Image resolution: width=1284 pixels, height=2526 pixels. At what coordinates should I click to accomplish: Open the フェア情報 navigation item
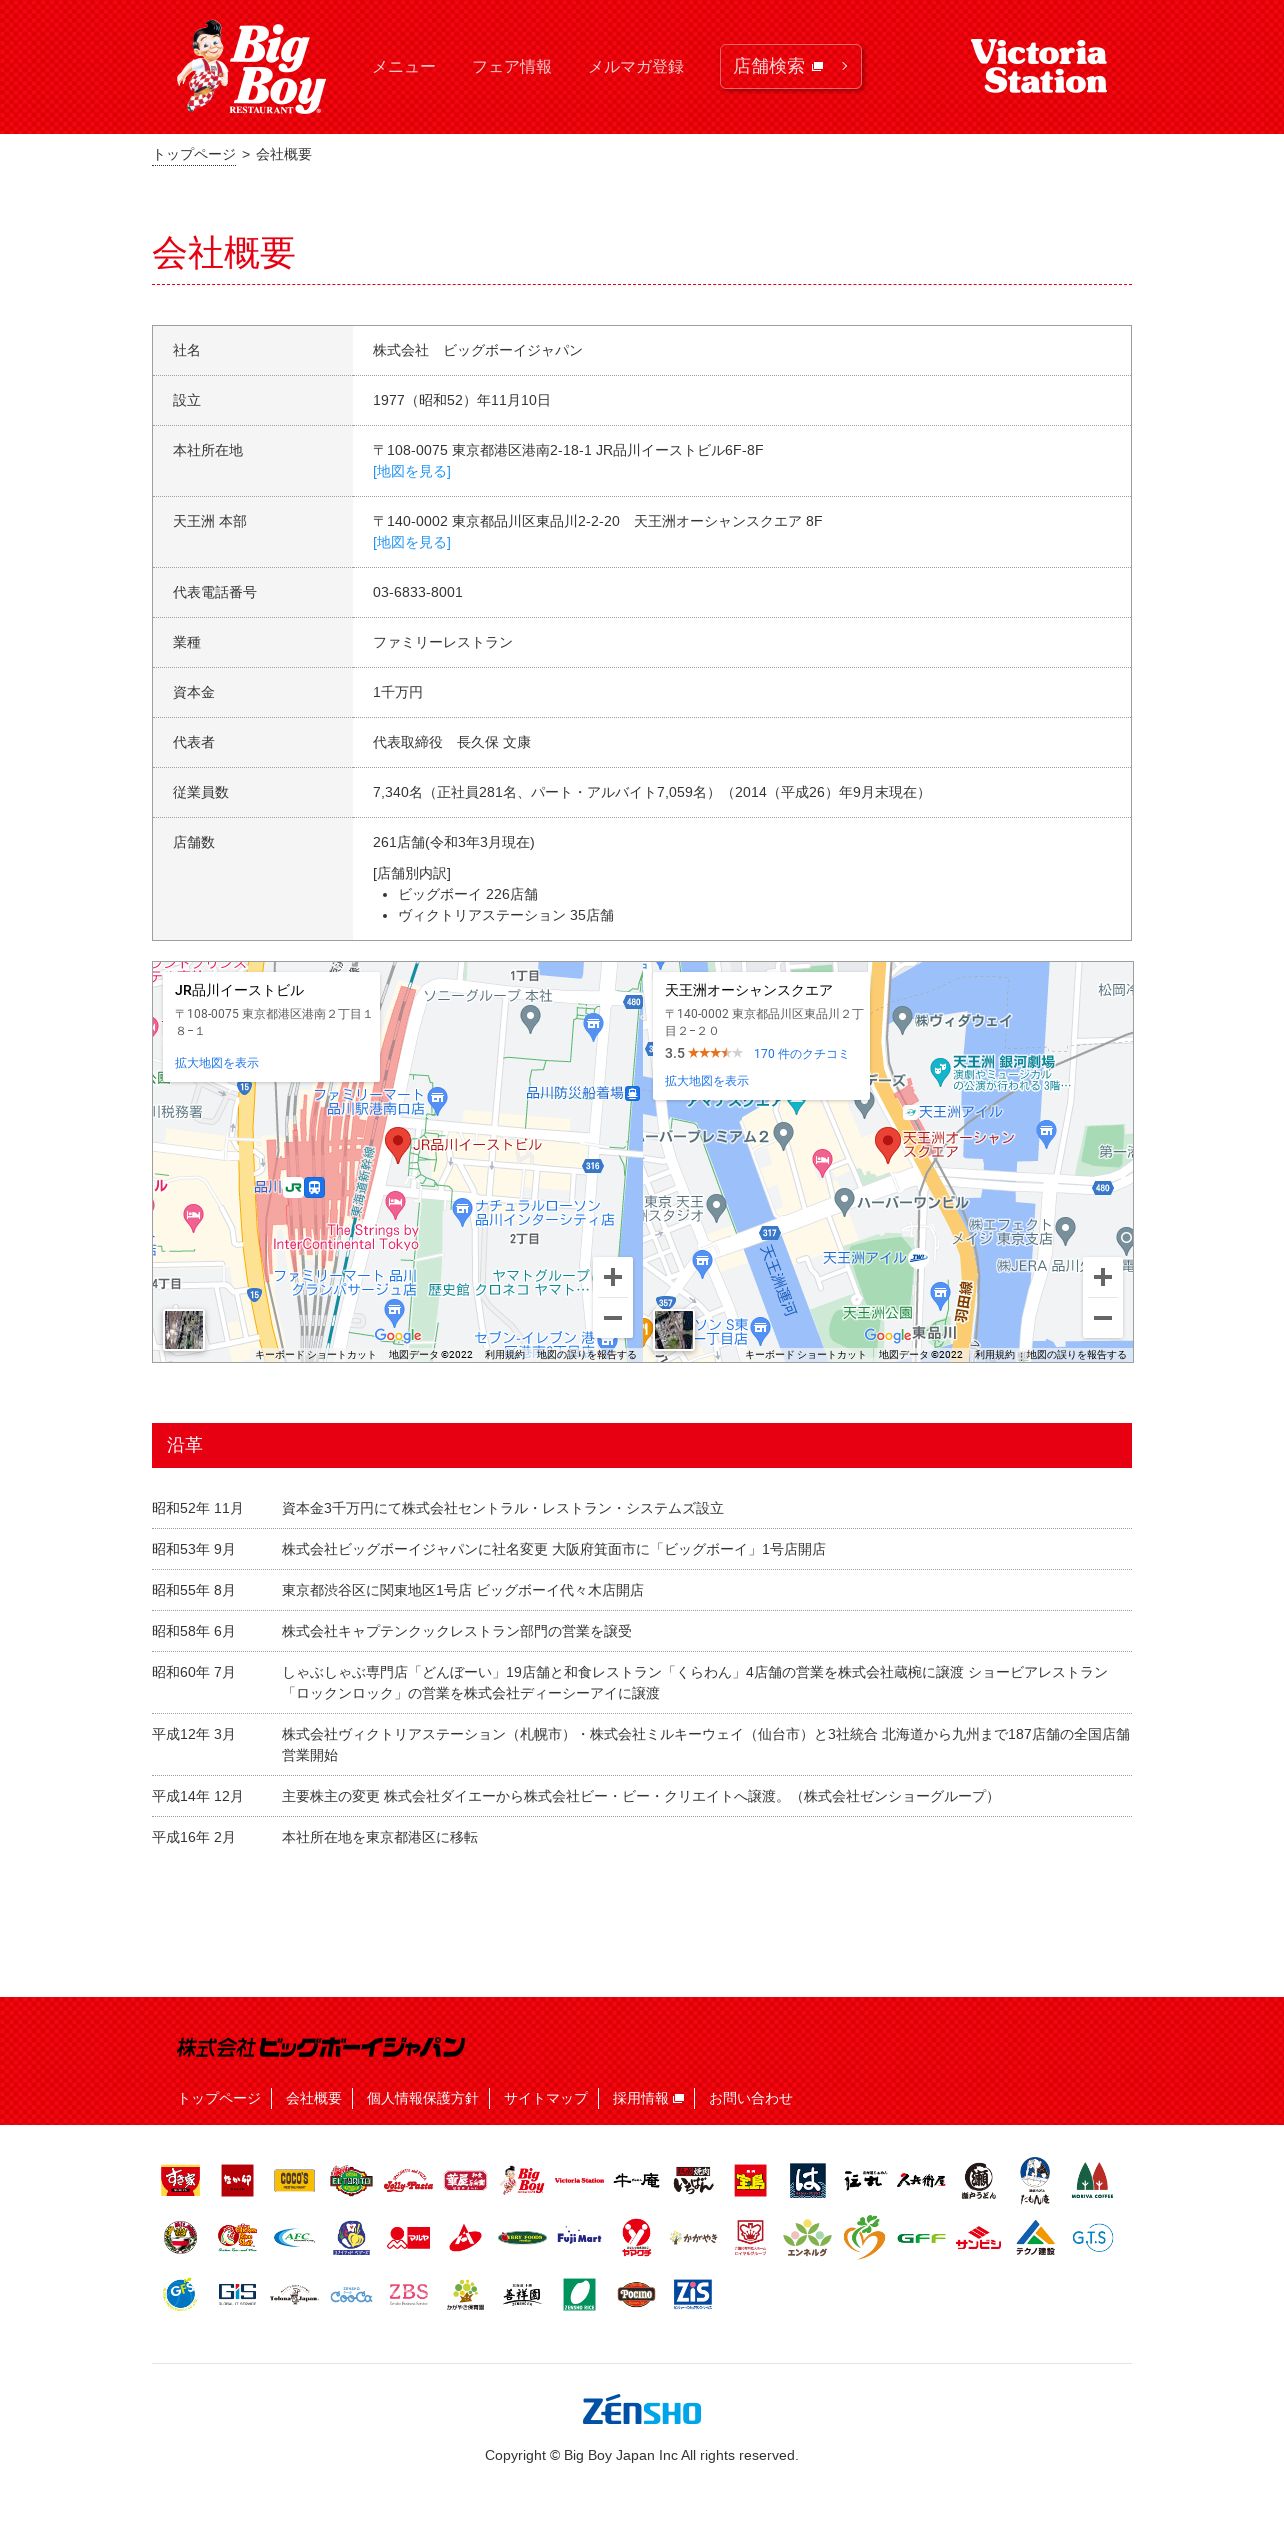point(512,67)
